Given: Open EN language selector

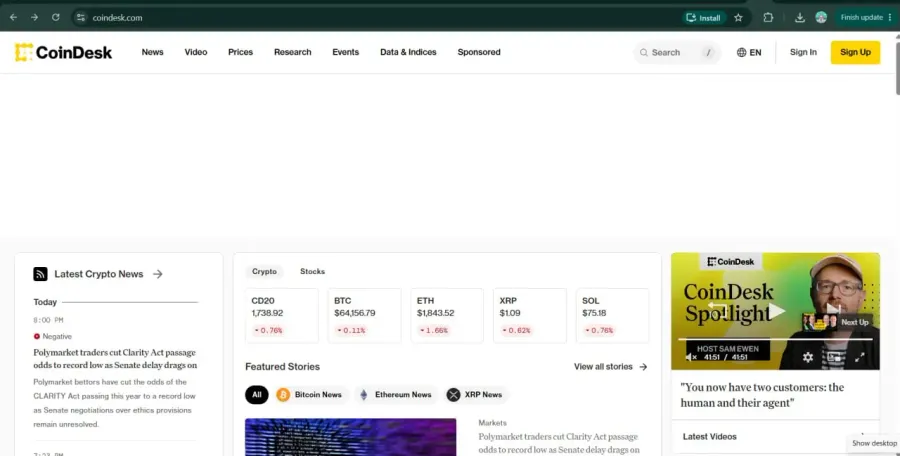Looking at the screenshot, I should (748, 52).
